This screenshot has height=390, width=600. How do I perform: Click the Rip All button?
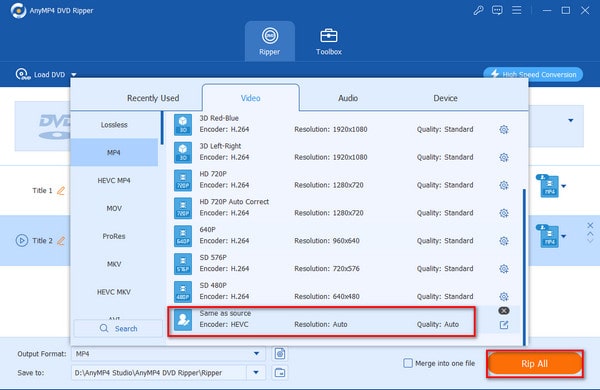pos(535,364)
